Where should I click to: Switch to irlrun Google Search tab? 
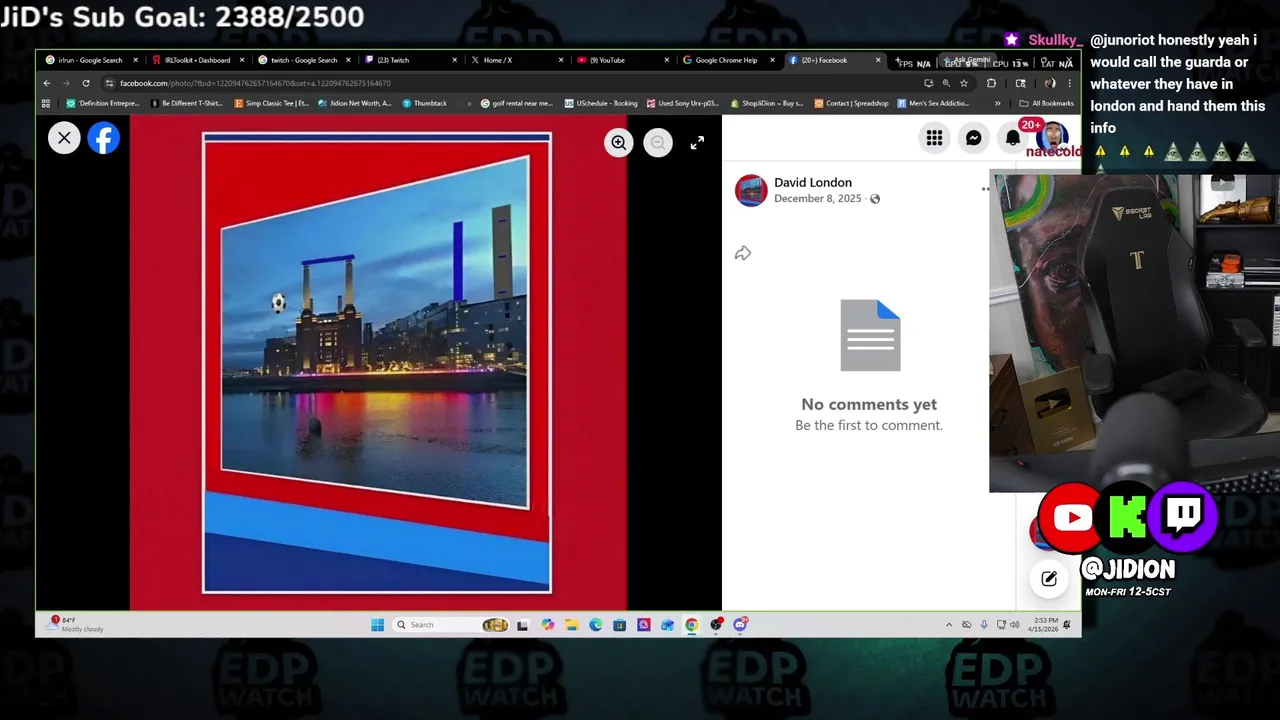90,60
